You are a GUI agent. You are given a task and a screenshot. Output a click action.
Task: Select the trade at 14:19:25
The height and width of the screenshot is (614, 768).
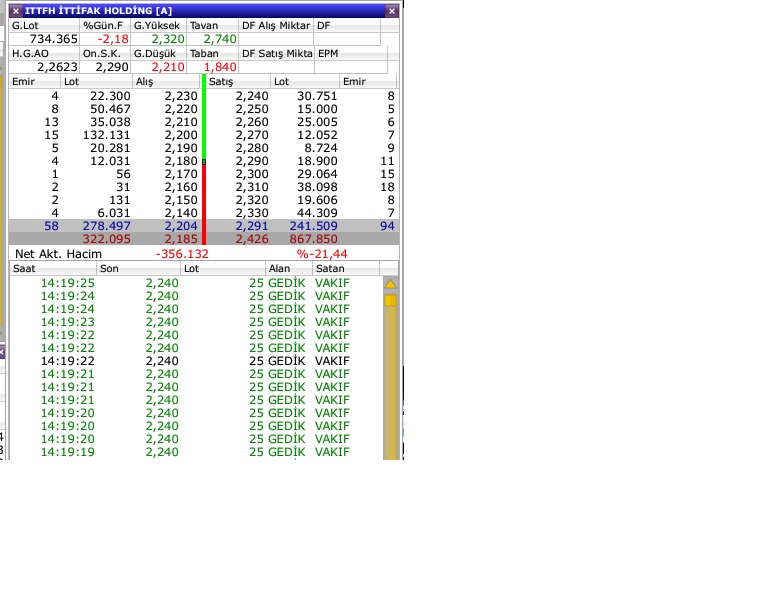pos(196,283)
